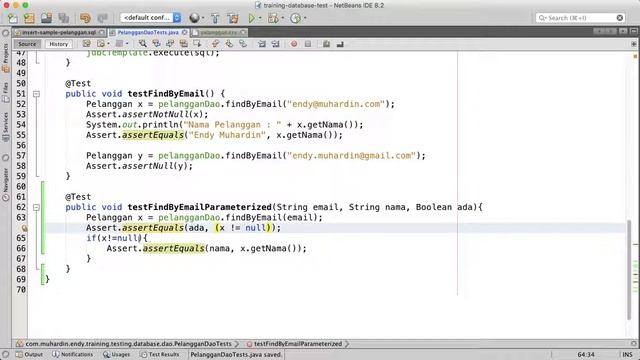Expand the Run button dropdown arrow

click(260, 18)
